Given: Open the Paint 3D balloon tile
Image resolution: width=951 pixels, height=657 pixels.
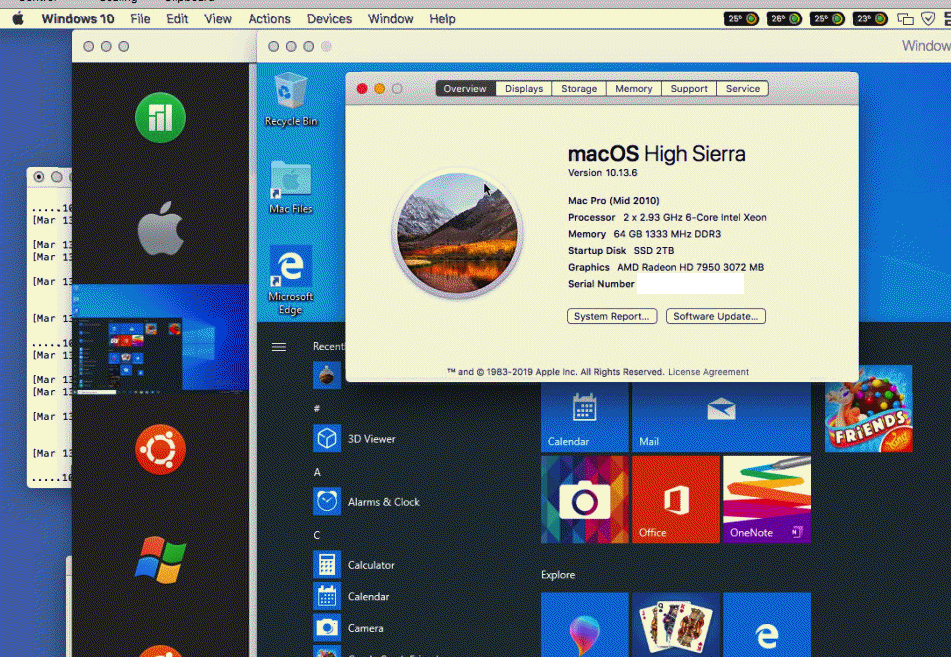Looking at the screenshot, I should pos(585,625).
